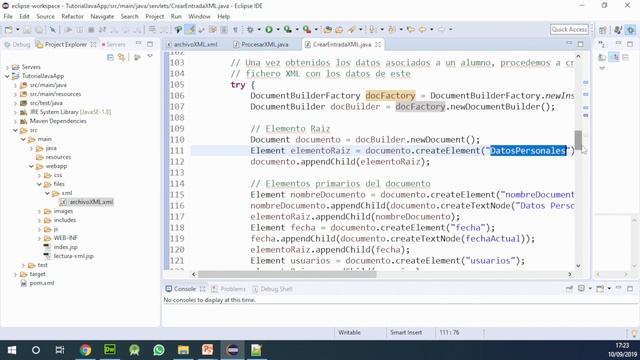Image resolution: width=640 pixels, height=360 pixels.
Task: Click the Project Explorer filter icon
Action: pos(137,57)
